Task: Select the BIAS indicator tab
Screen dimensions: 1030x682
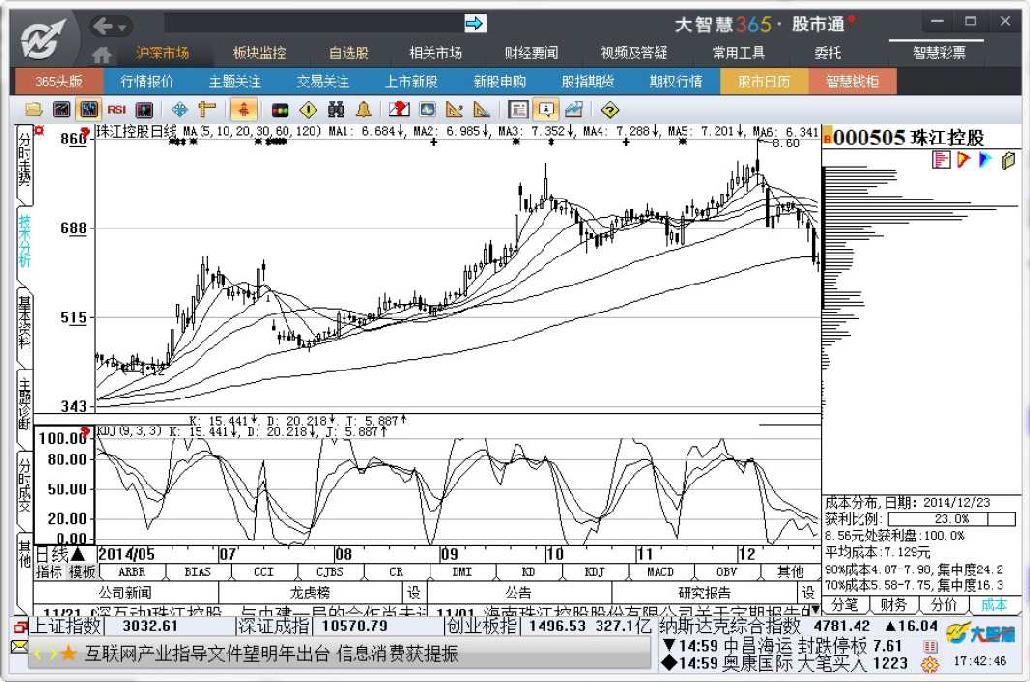Action: [198, 572]
